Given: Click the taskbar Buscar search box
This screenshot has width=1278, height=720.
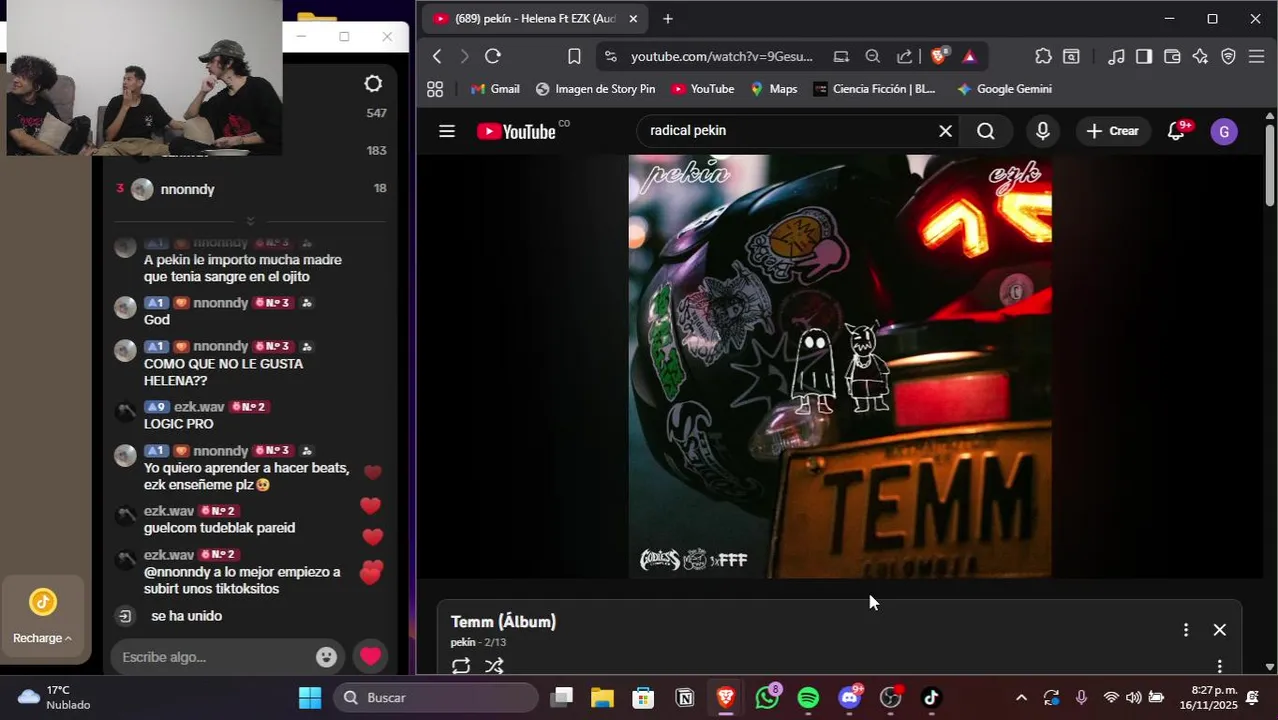Looking at the screenshot, I should tap(436, 697).
